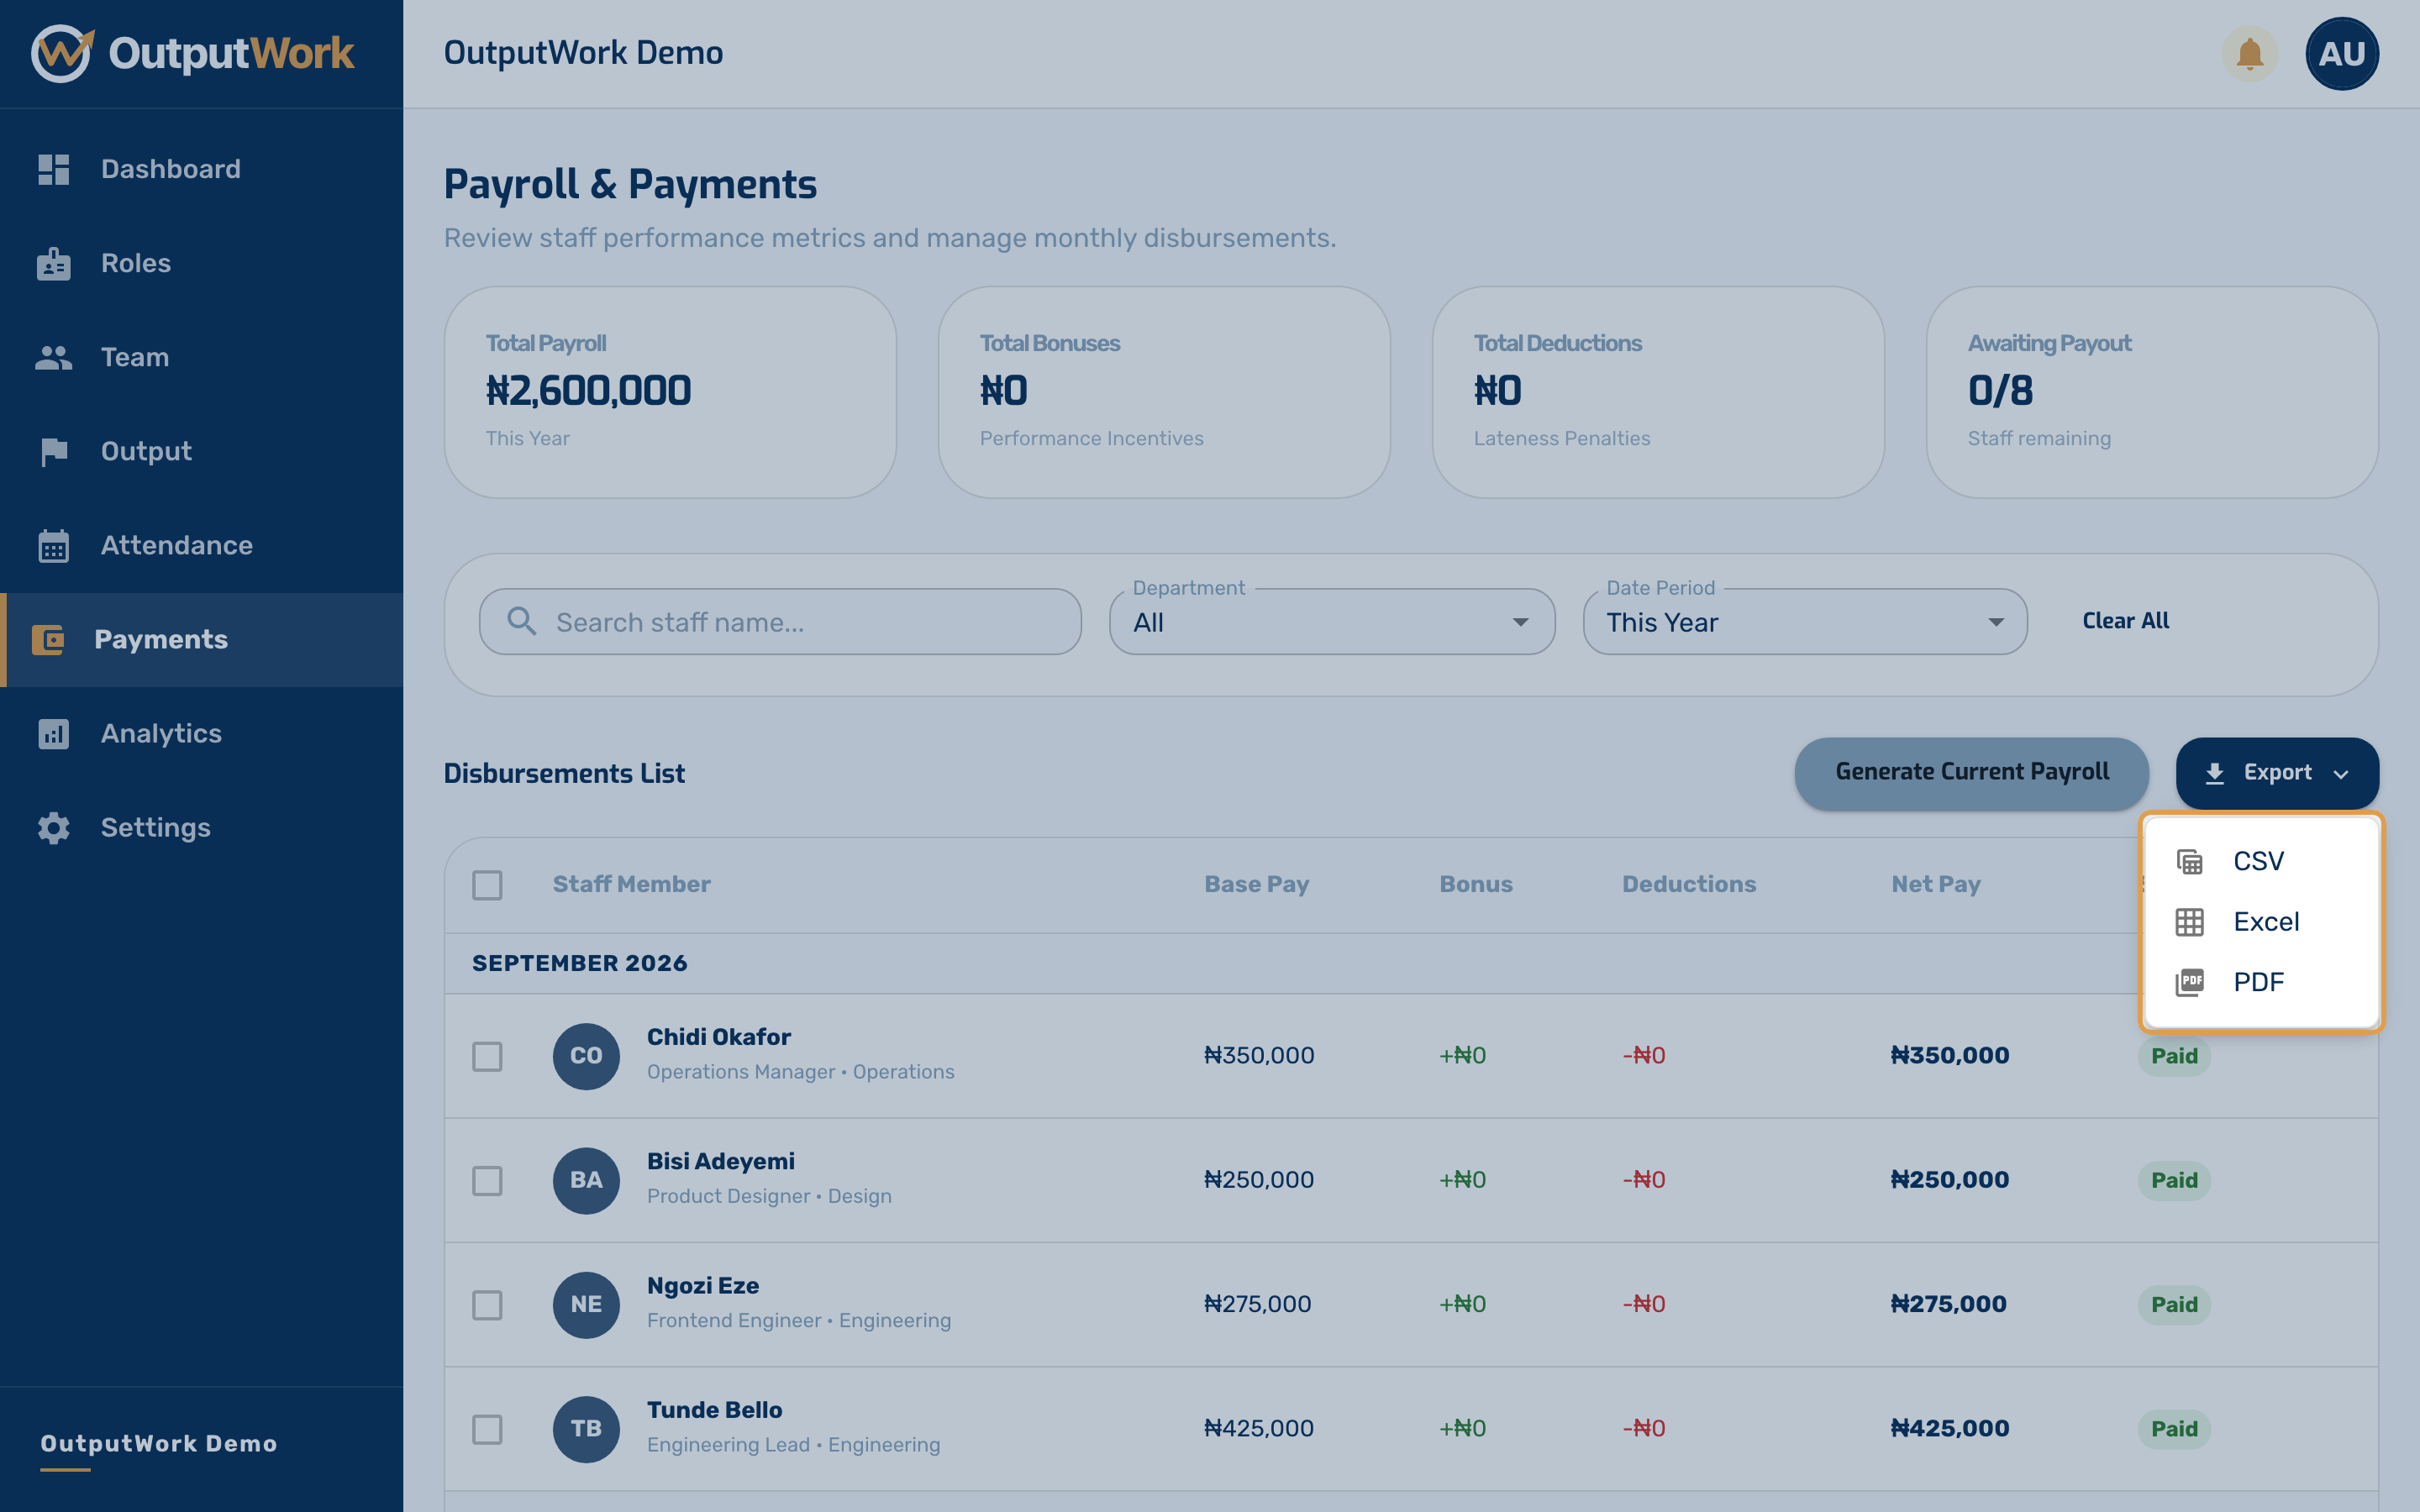Screen dimensions: 2420x1512
Task: Click the Export download arrow icon
Action: pos(2215,773)
